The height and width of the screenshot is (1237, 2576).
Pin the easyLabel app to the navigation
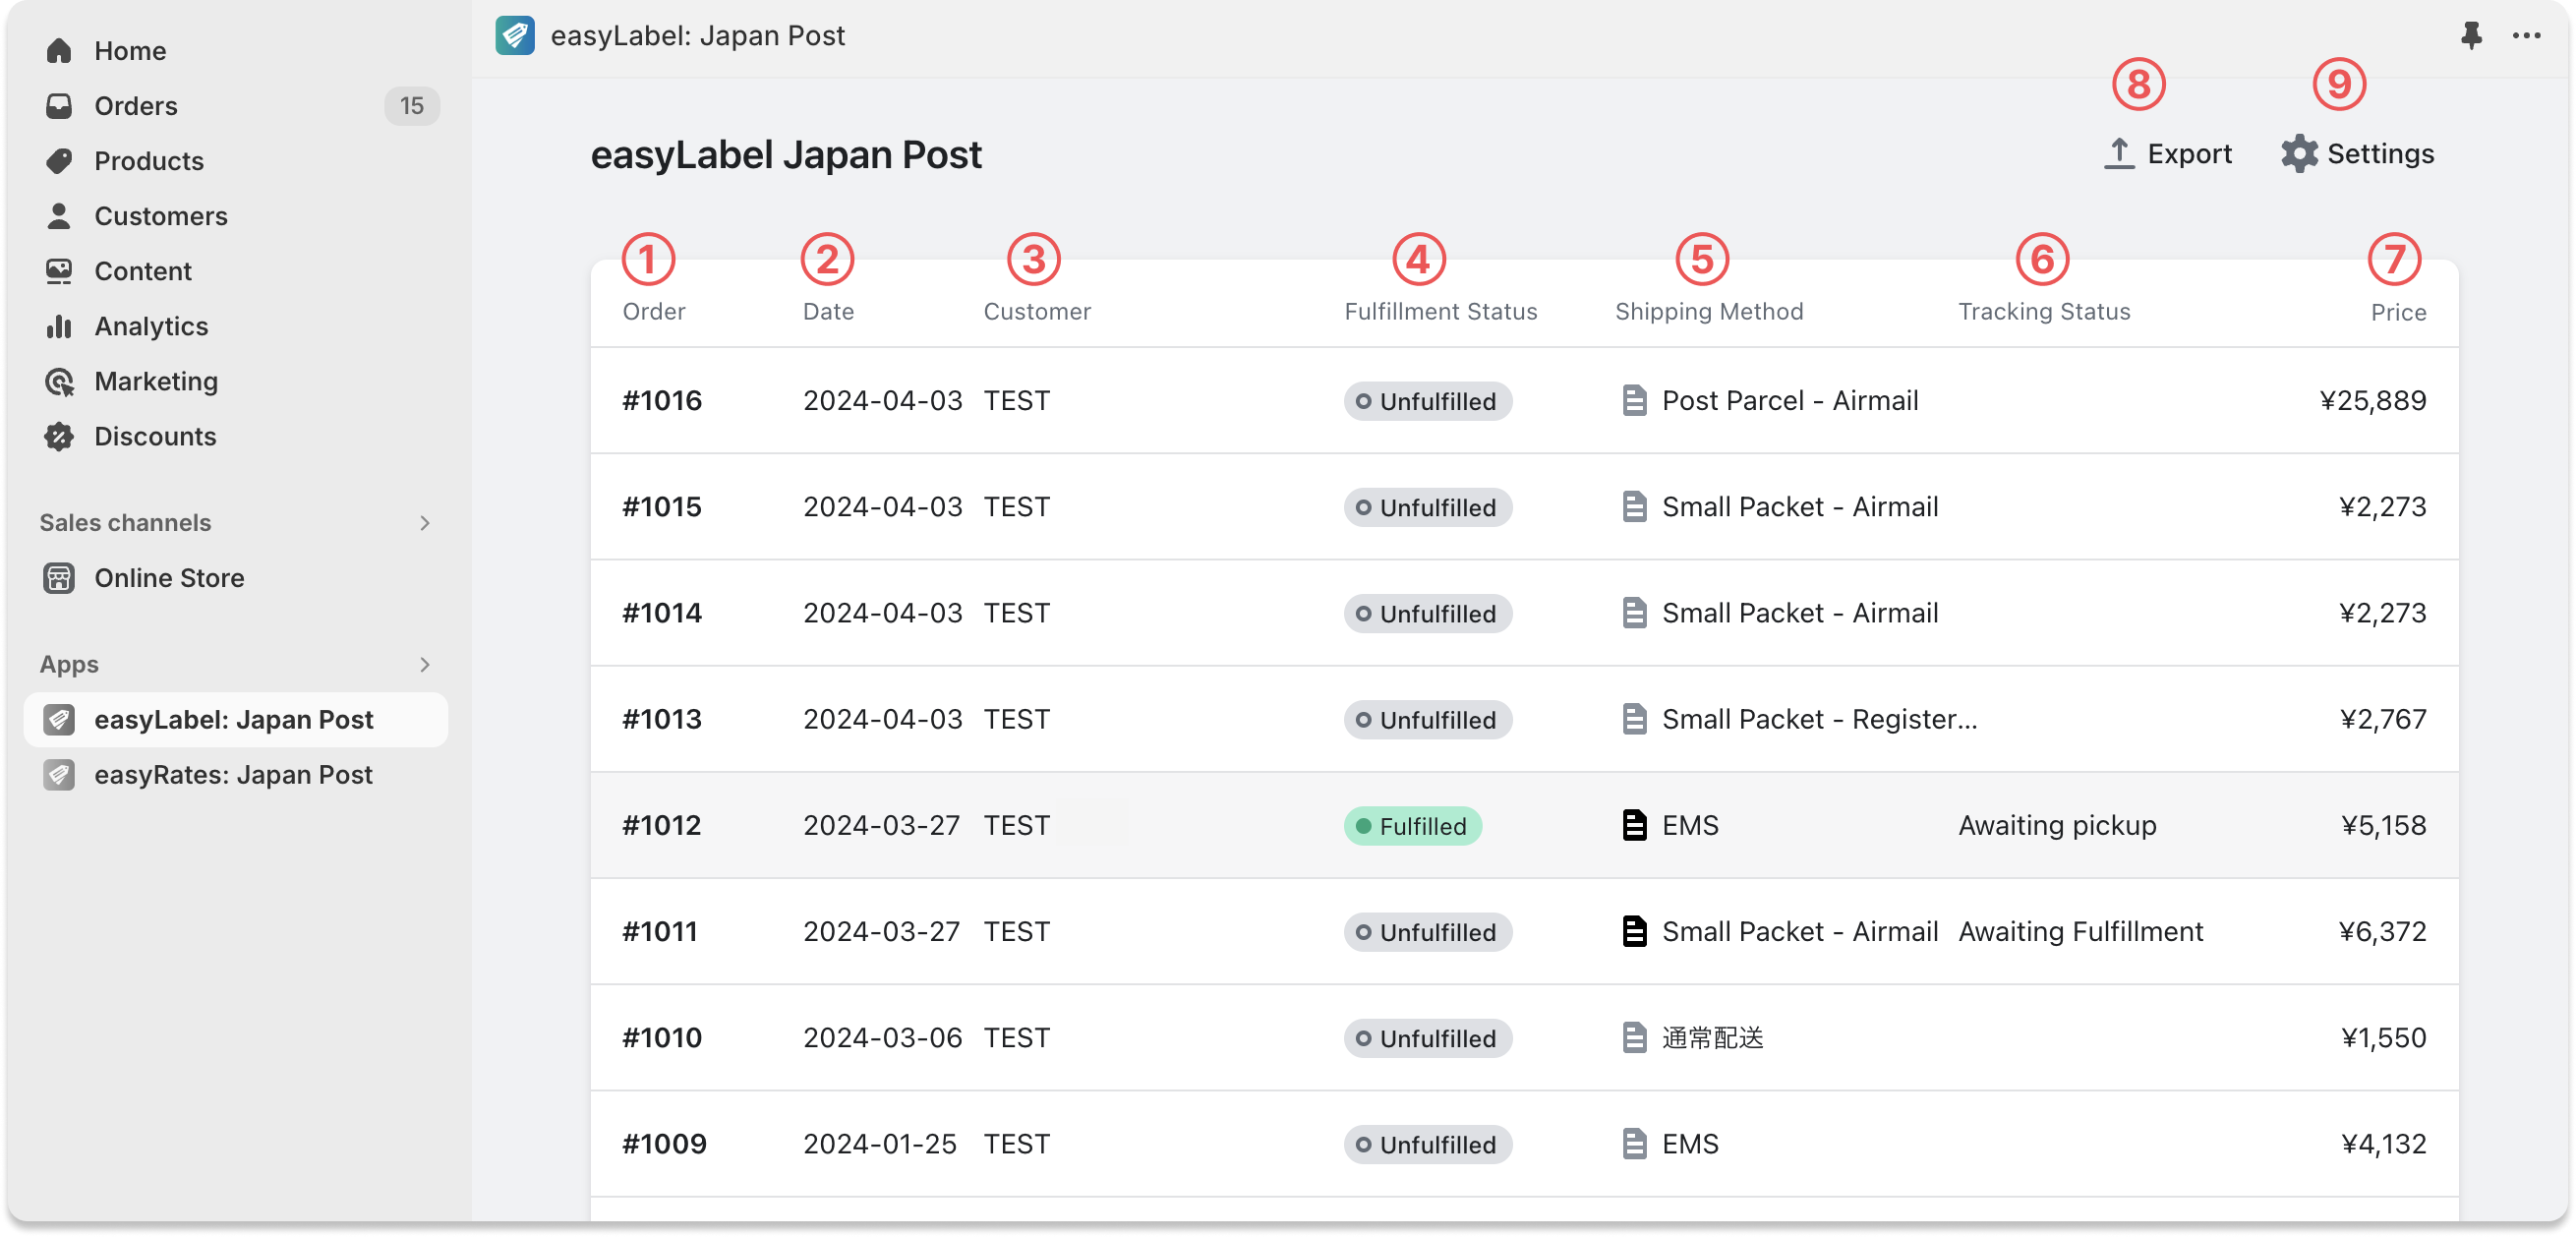click(x=2471, y=35)
